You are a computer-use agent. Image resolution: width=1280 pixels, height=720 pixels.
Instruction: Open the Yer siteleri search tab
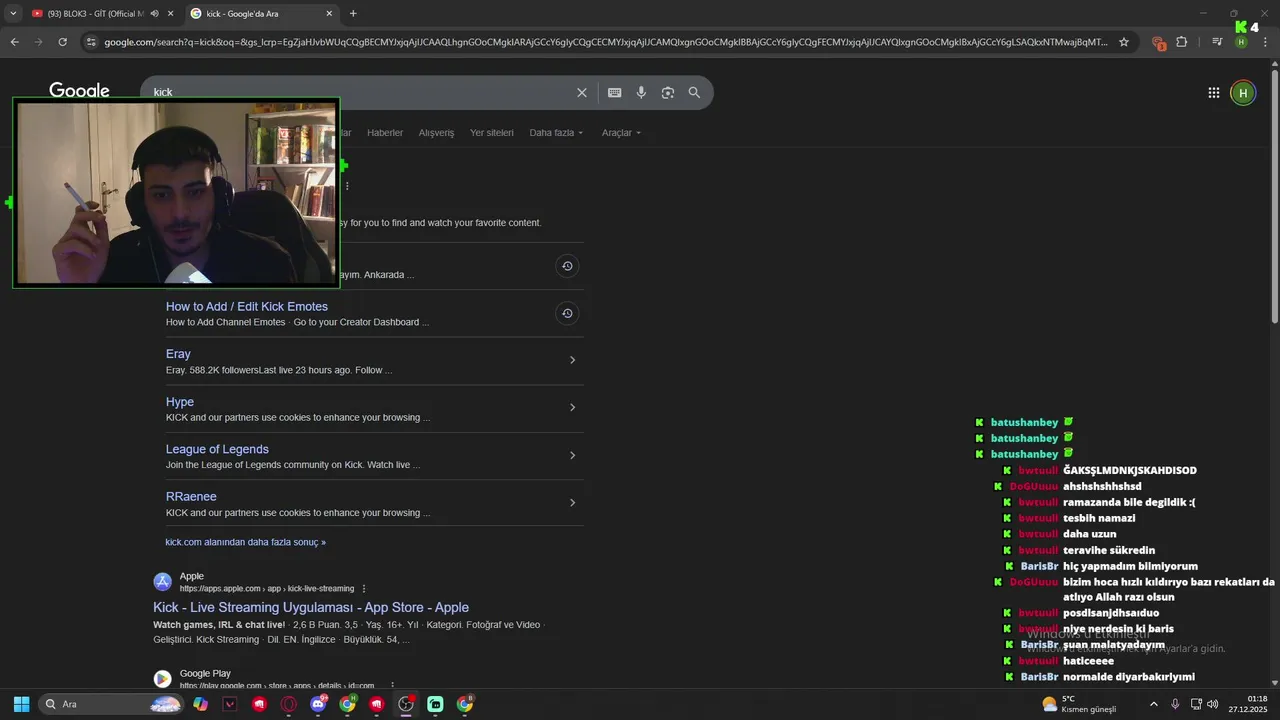point(492,133)
